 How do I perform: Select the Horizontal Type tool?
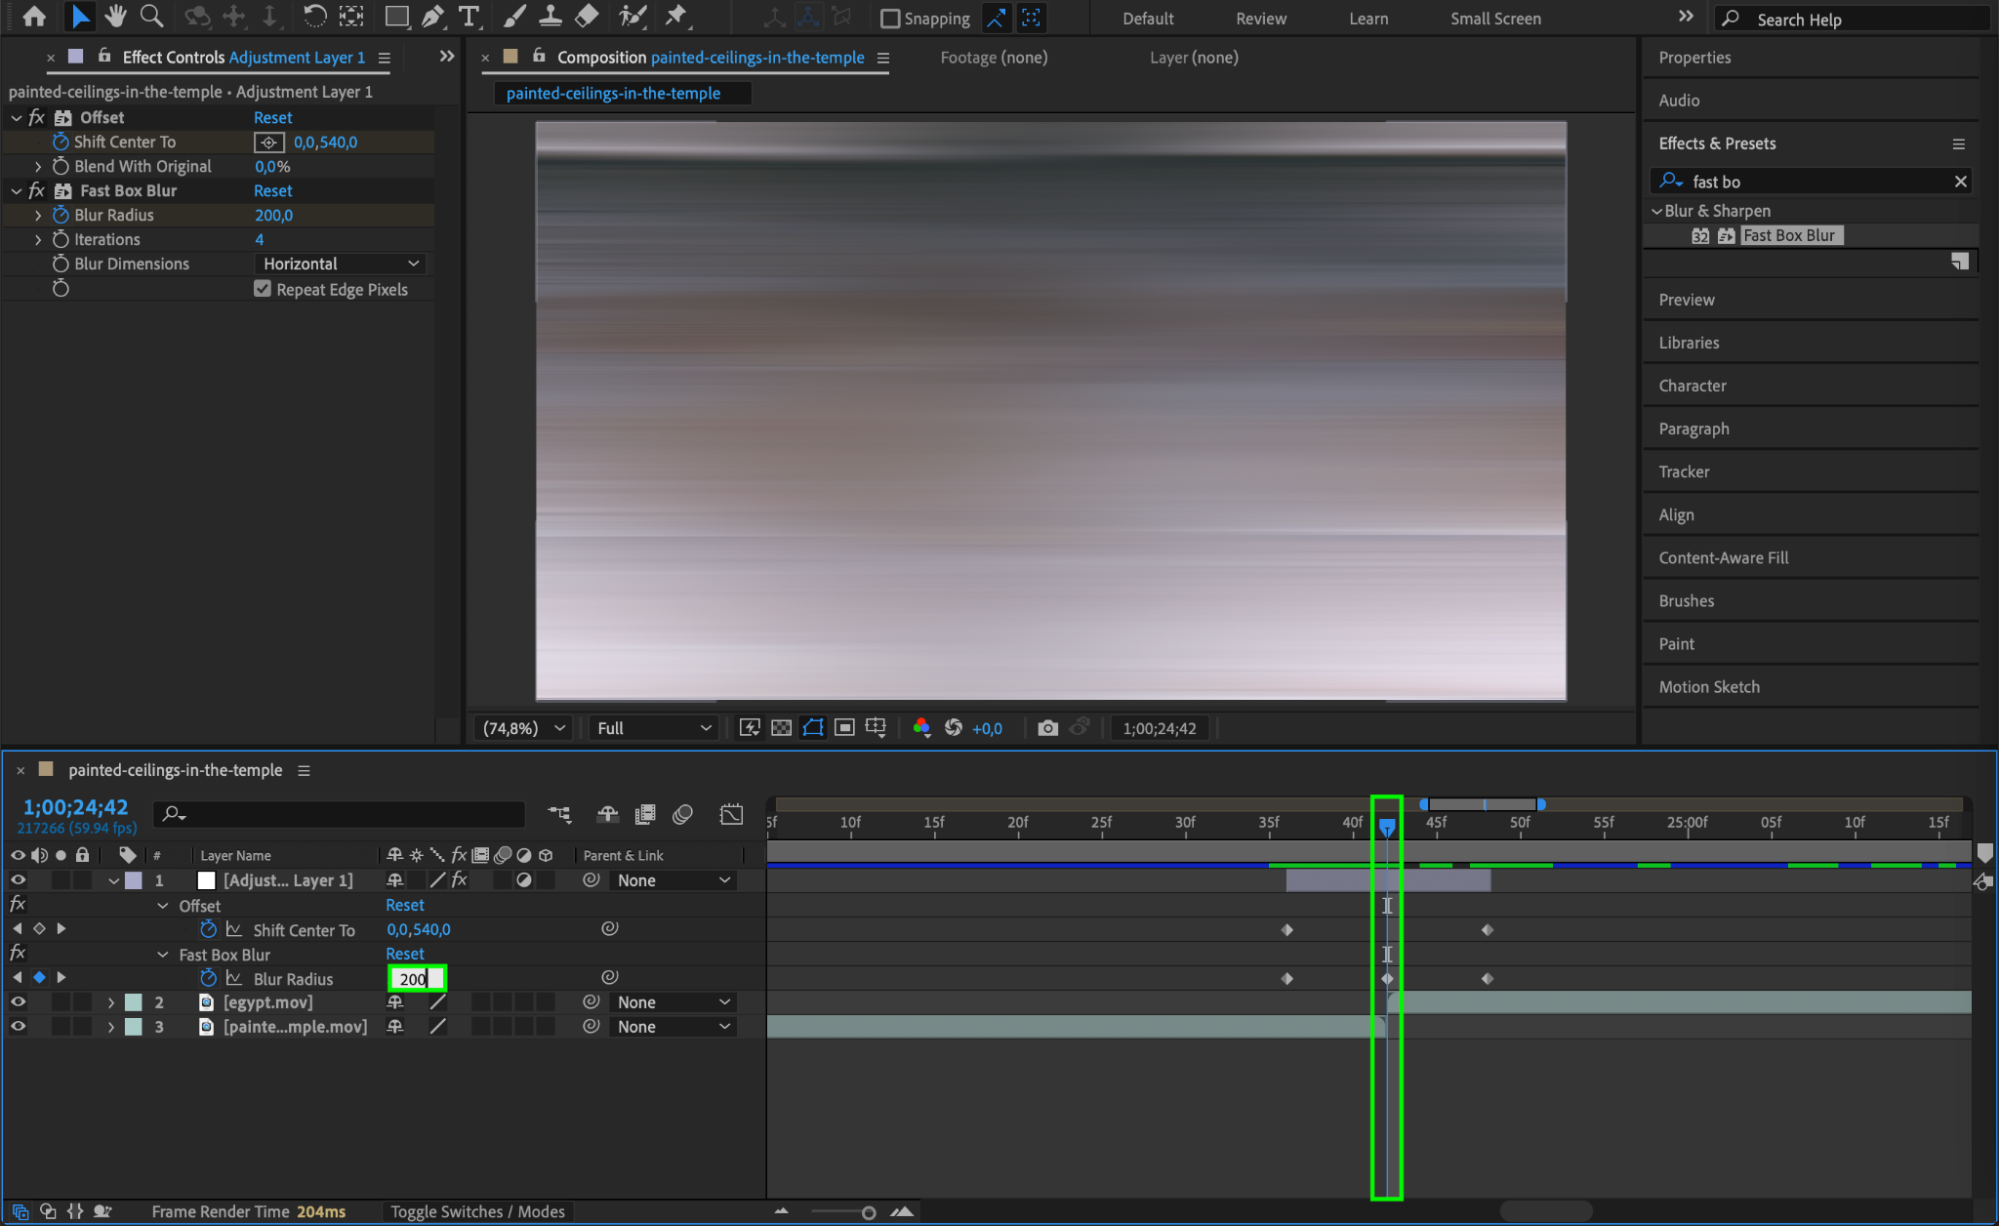468,16
